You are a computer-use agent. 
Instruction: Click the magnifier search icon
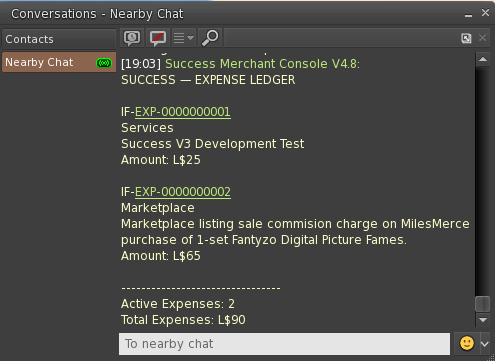click(210, 38)
